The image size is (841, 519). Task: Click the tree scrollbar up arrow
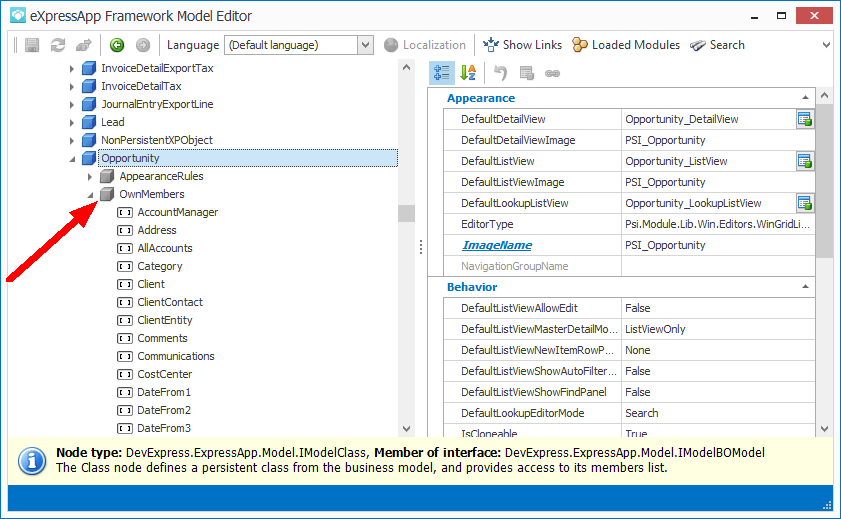pyautogui.click(x=406, y=68)
